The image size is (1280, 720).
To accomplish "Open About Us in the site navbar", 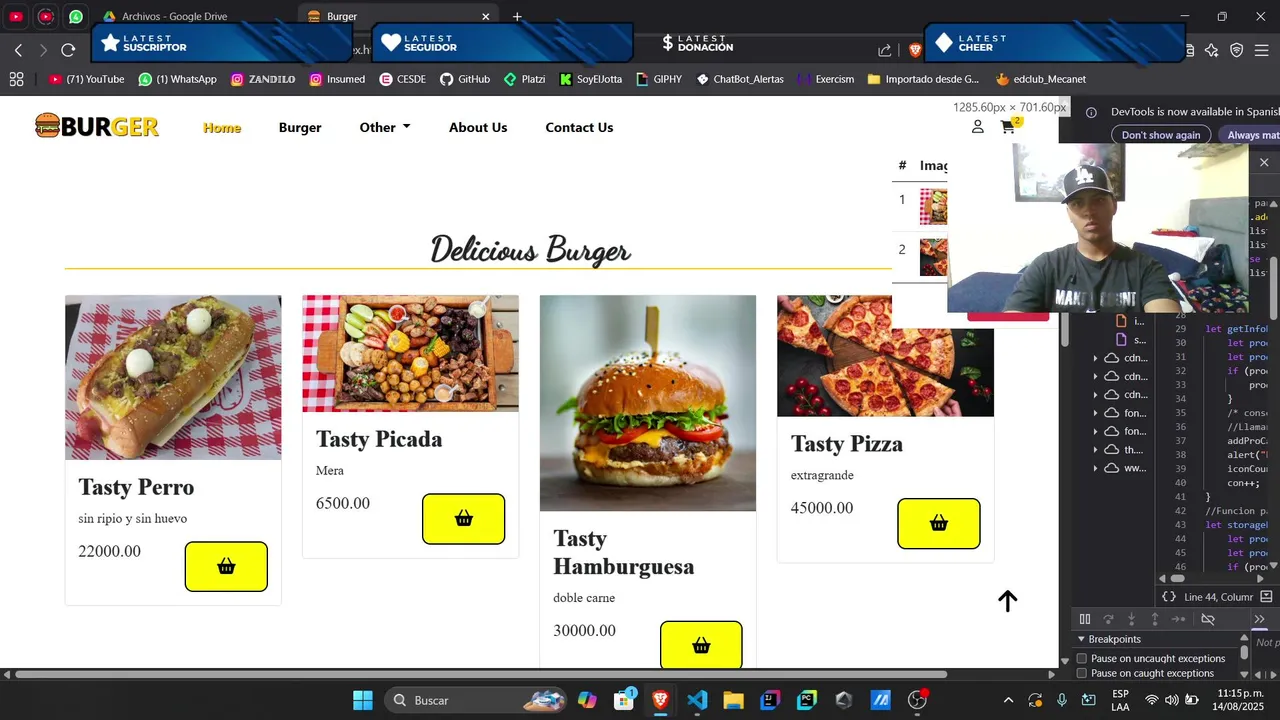I will point(478,127).
